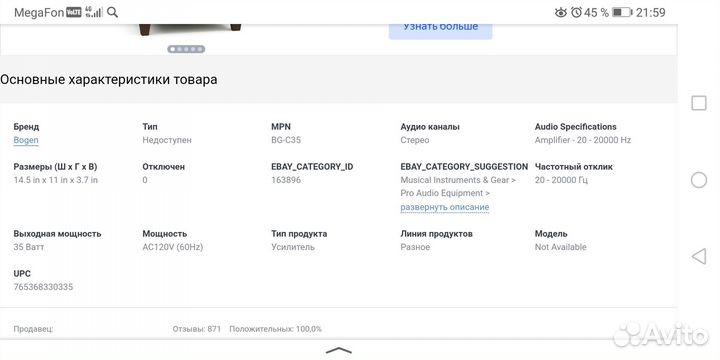Pull up the bottom chevron handle
720x360 pixels.
pyautogui.click(x=338, y=351)
